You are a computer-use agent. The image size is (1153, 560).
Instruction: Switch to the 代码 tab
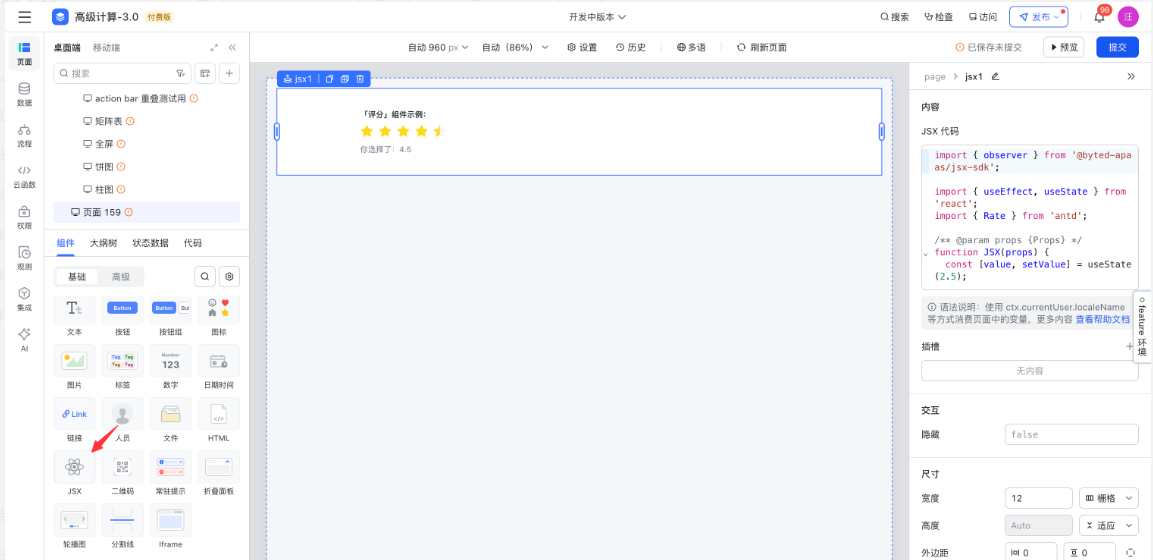[193, 243]
